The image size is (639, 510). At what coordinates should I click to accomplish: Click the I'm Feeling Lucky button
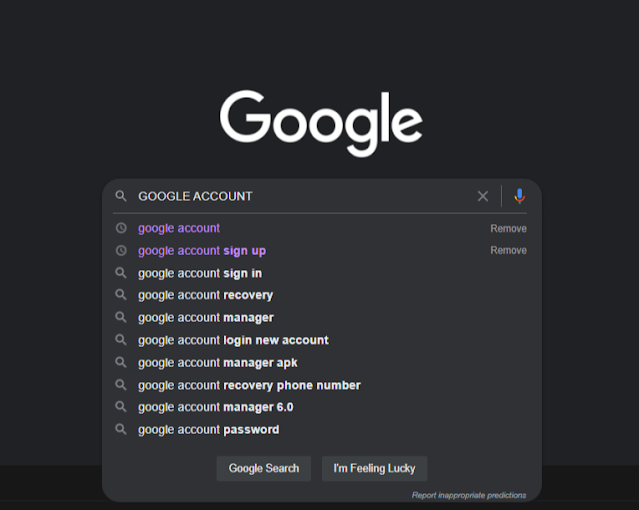coord(375,468)
